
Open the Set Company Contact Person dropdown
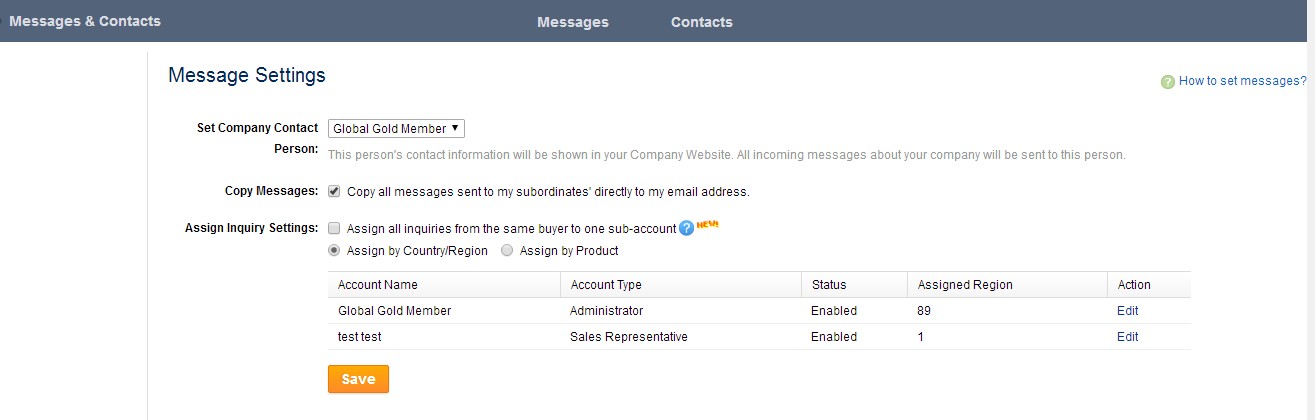pos(396,128)
